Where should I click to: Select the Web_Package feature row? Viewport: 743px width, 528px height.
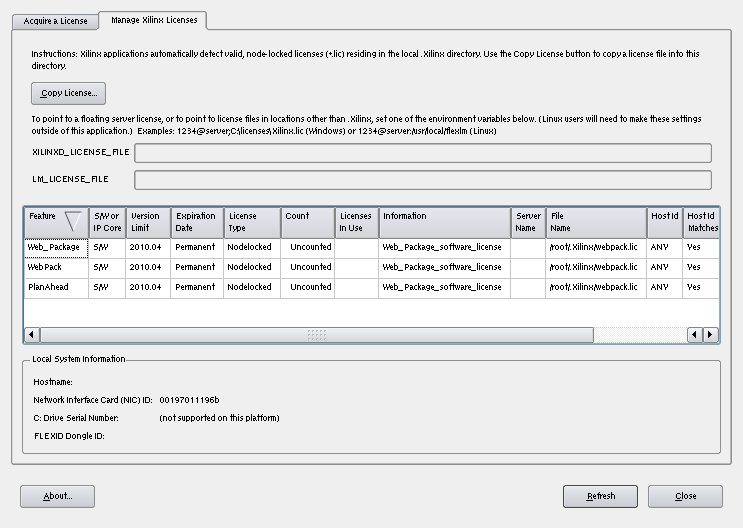372,248
